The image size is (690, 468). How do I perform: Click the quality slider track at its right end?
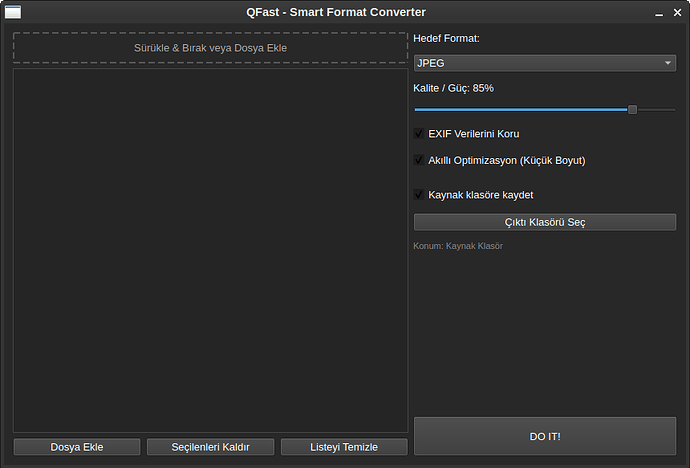point(671,109)
